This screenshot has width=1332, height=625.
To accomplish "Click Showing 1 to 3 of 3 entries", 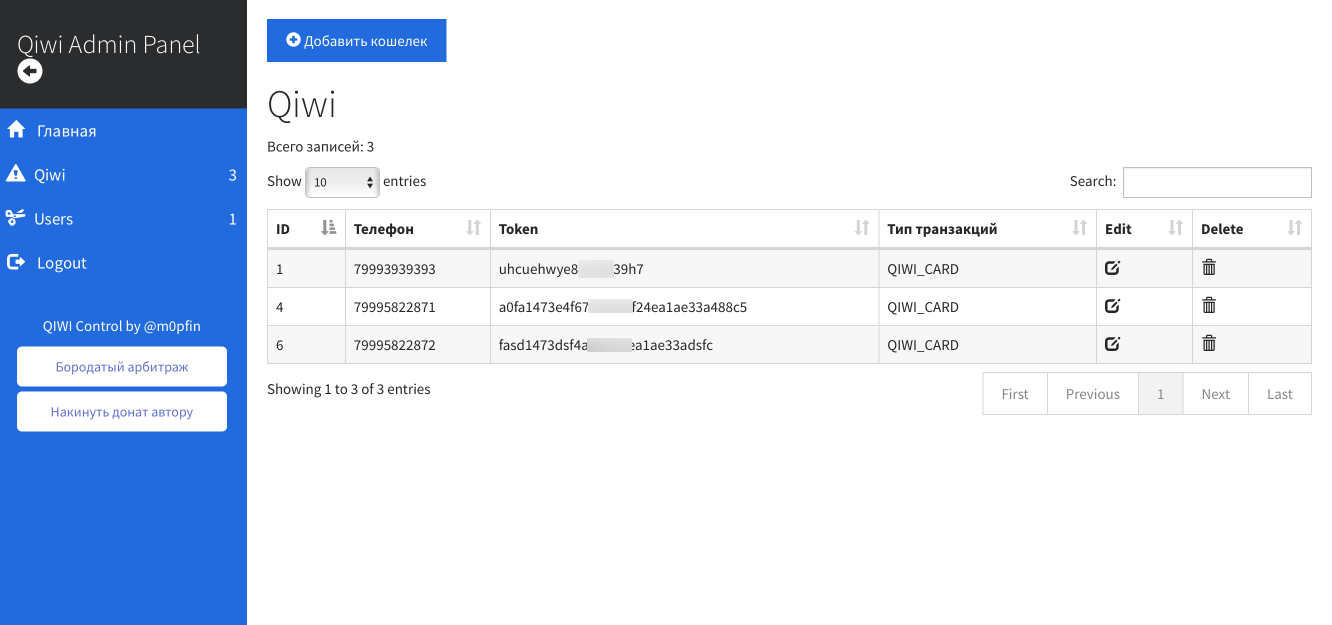I will click(x=349, y=389).
